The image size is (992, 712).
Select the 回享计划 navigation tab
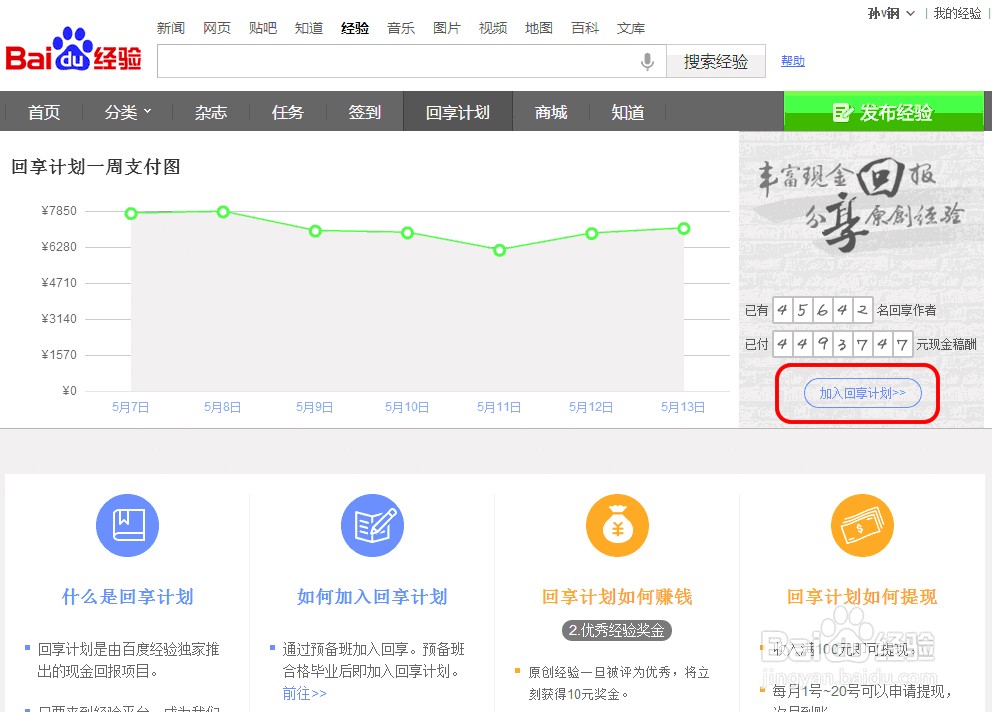point(457,112)
